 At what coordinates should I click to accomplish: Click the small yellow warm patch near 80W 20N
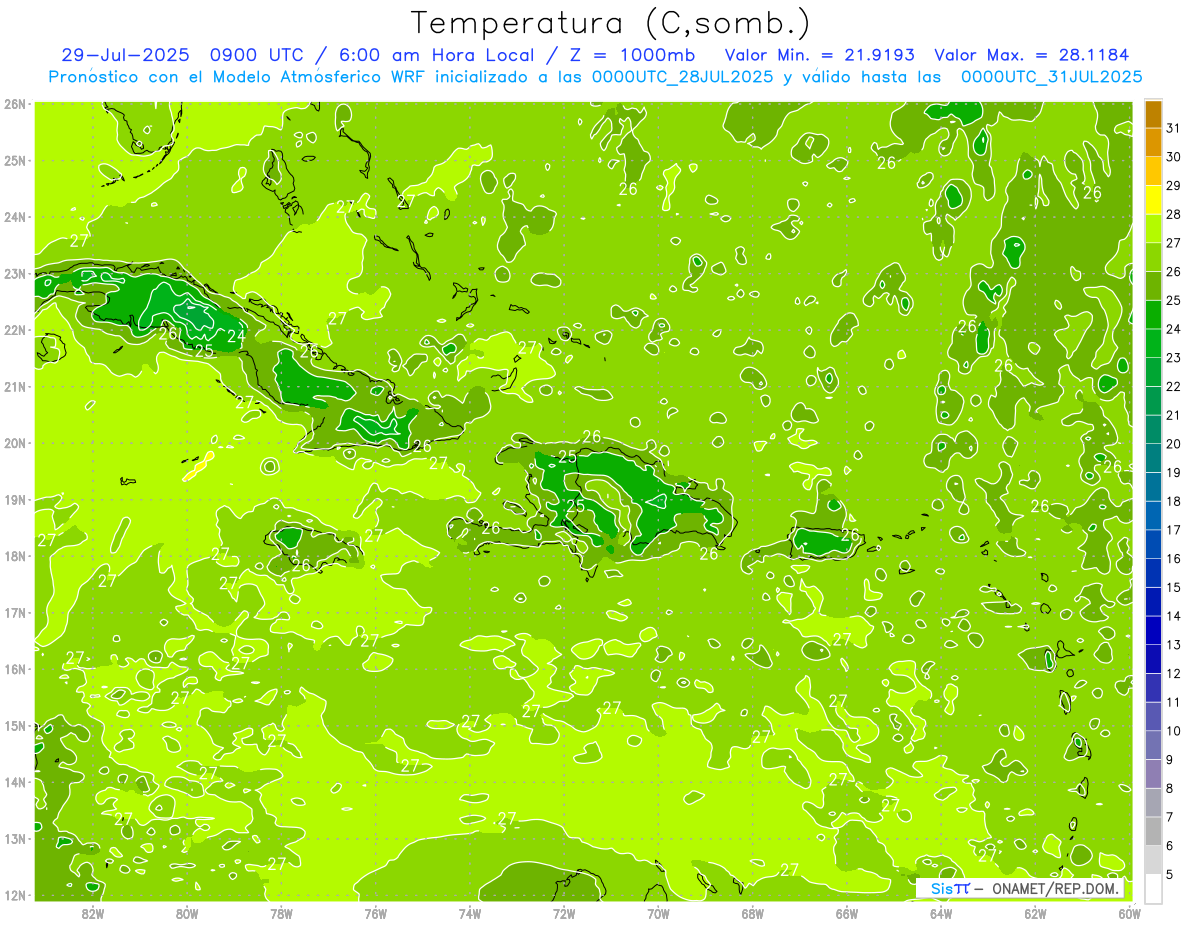(x=199, y=466)
